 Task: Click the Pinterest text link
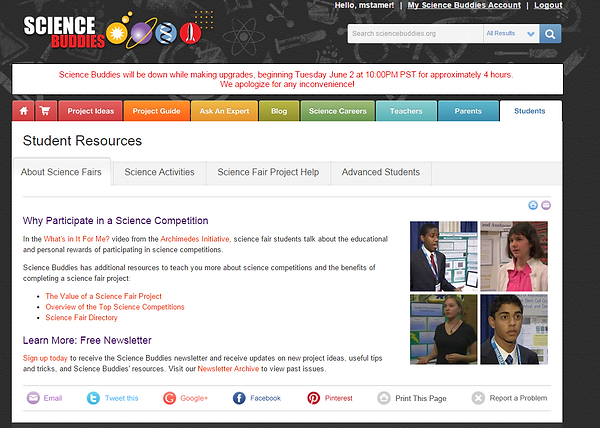339,398
